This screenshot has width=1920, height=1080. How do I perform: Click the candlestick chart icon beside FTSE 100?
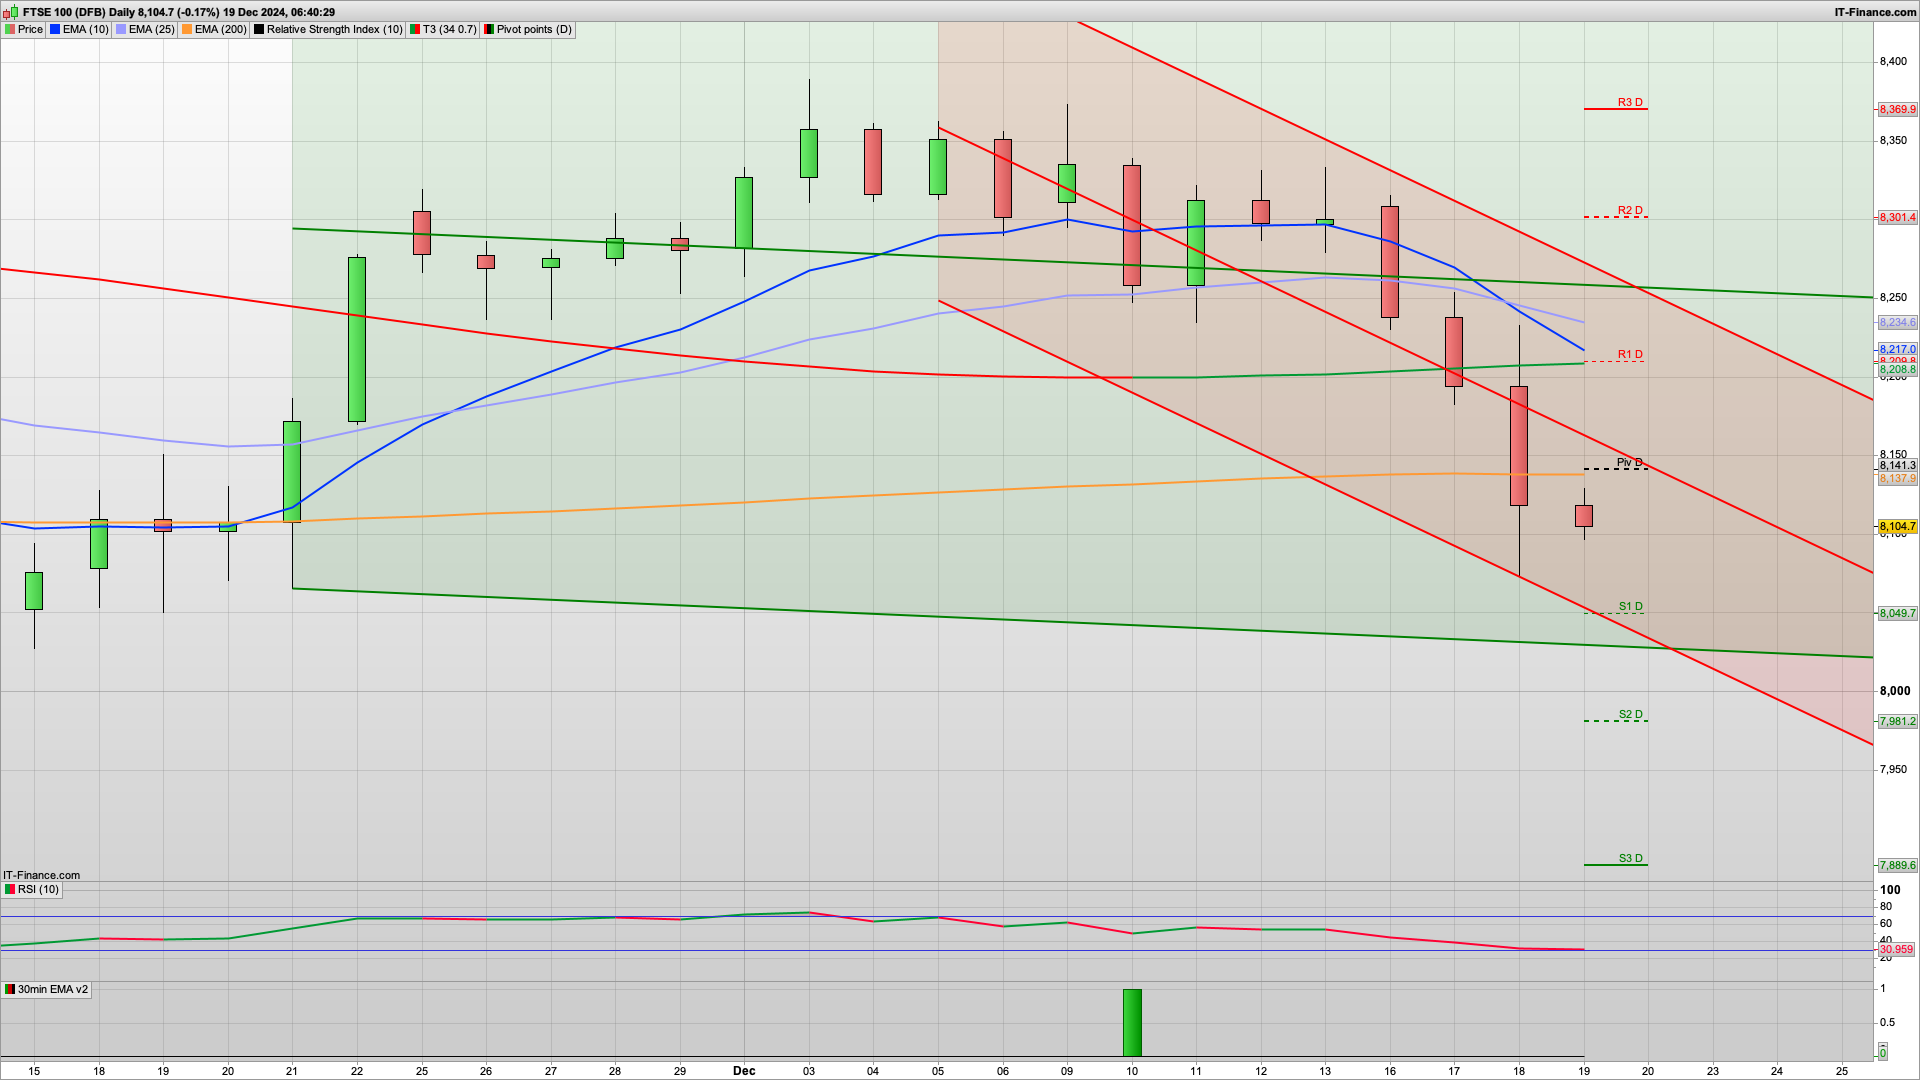click(11, 12)
